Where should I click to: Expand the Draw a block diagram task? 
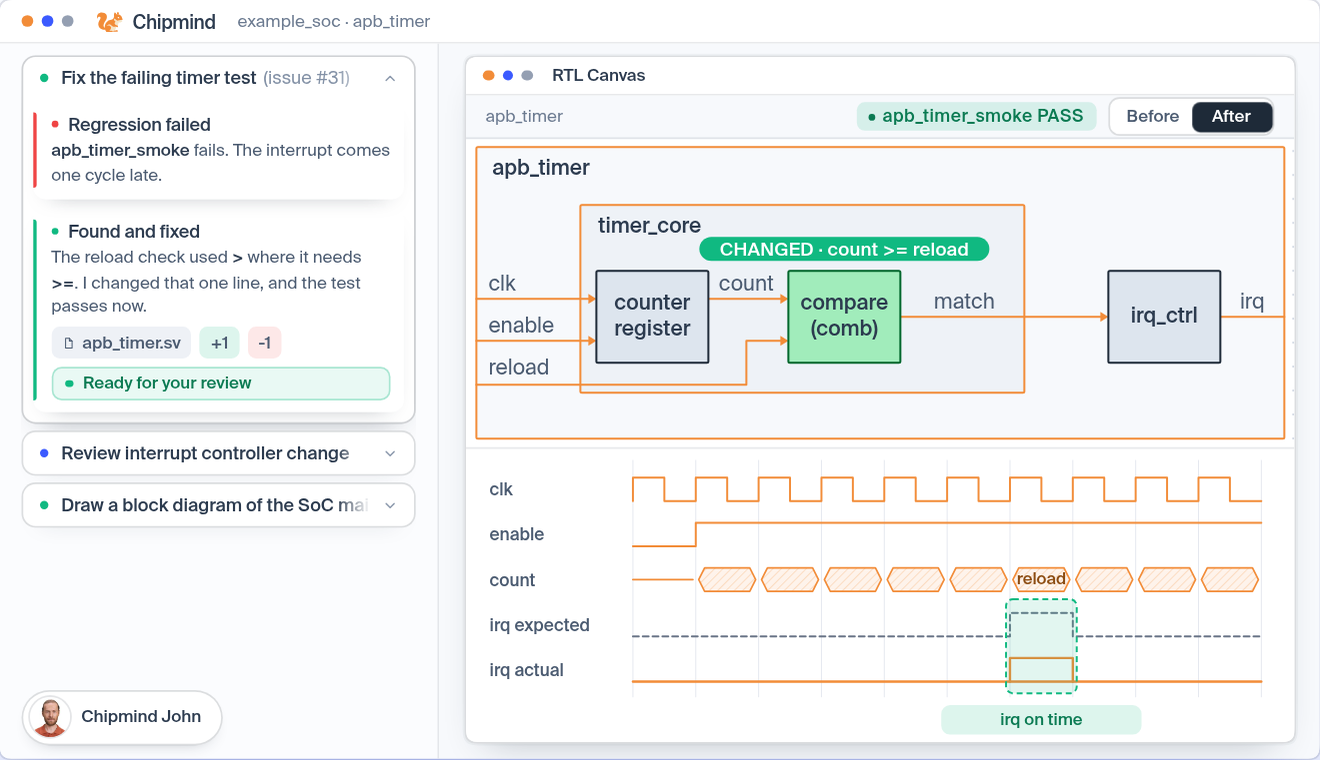[390, 505]
